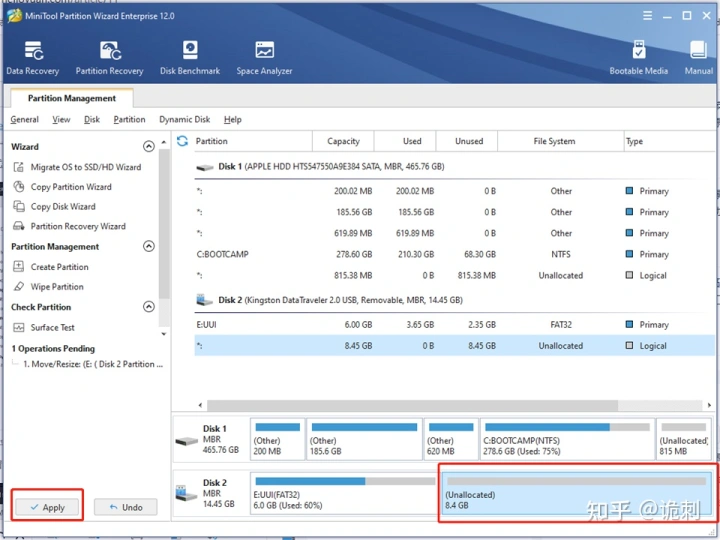Screen dimensions: 720x540
Task: Open the General menu
Action: [x=24, y=119]
